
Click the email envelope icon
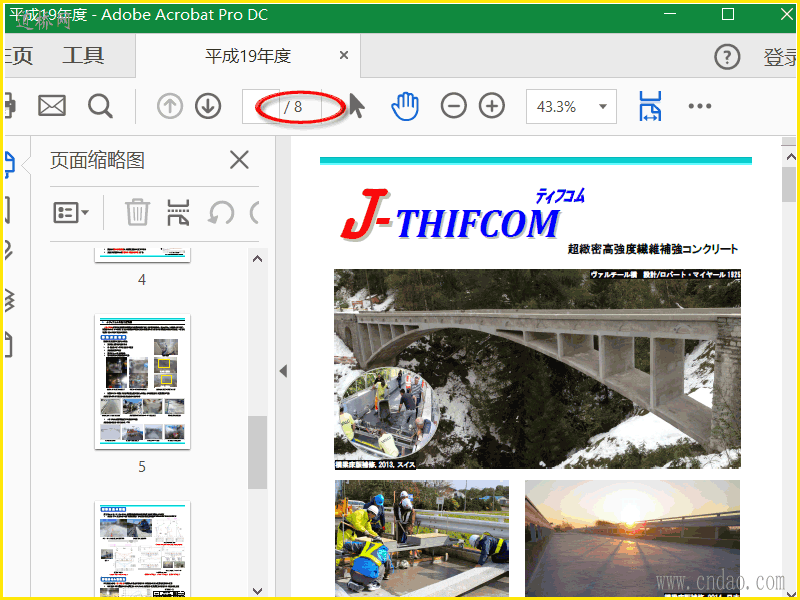[x=52, y=106]
